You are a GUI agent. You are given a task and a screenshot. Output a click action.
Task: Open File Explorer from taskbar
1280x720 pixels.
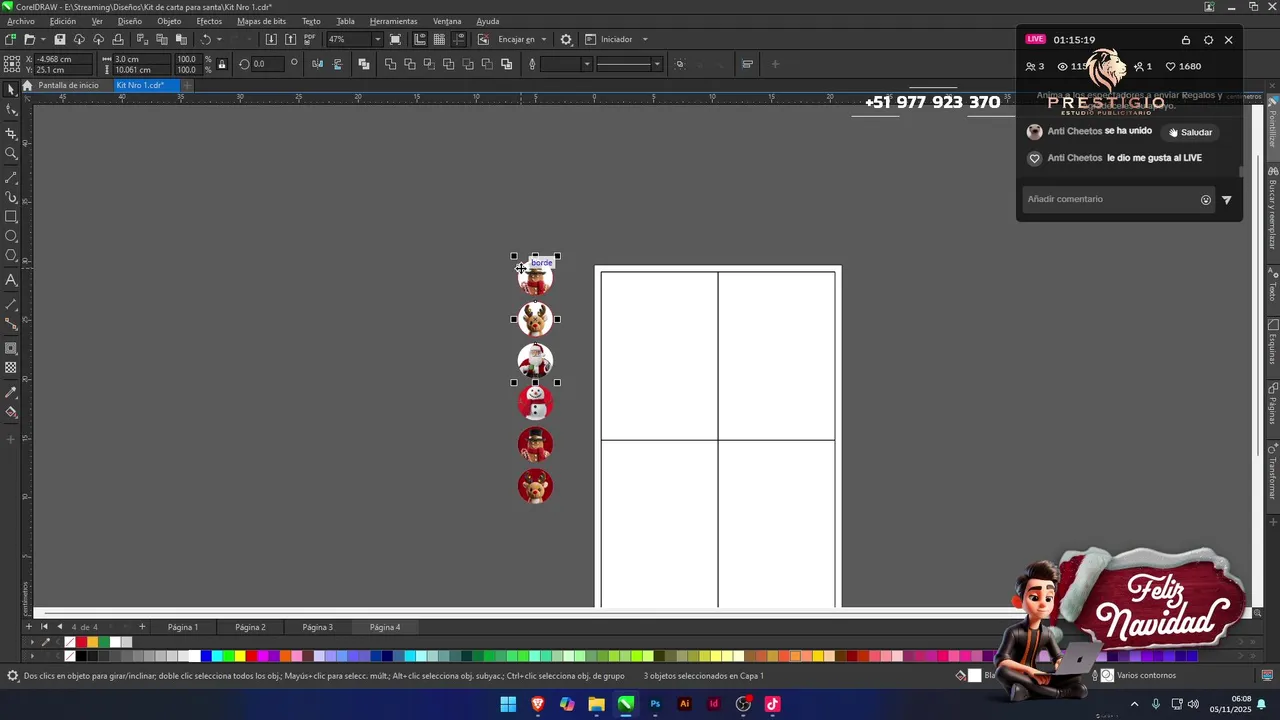(596, 704)
